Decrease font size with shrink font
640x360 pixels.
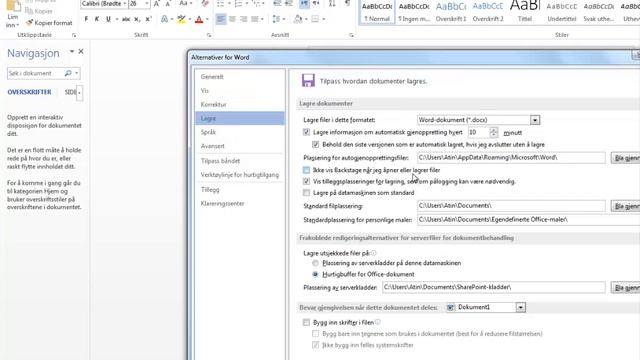(168, 4)
